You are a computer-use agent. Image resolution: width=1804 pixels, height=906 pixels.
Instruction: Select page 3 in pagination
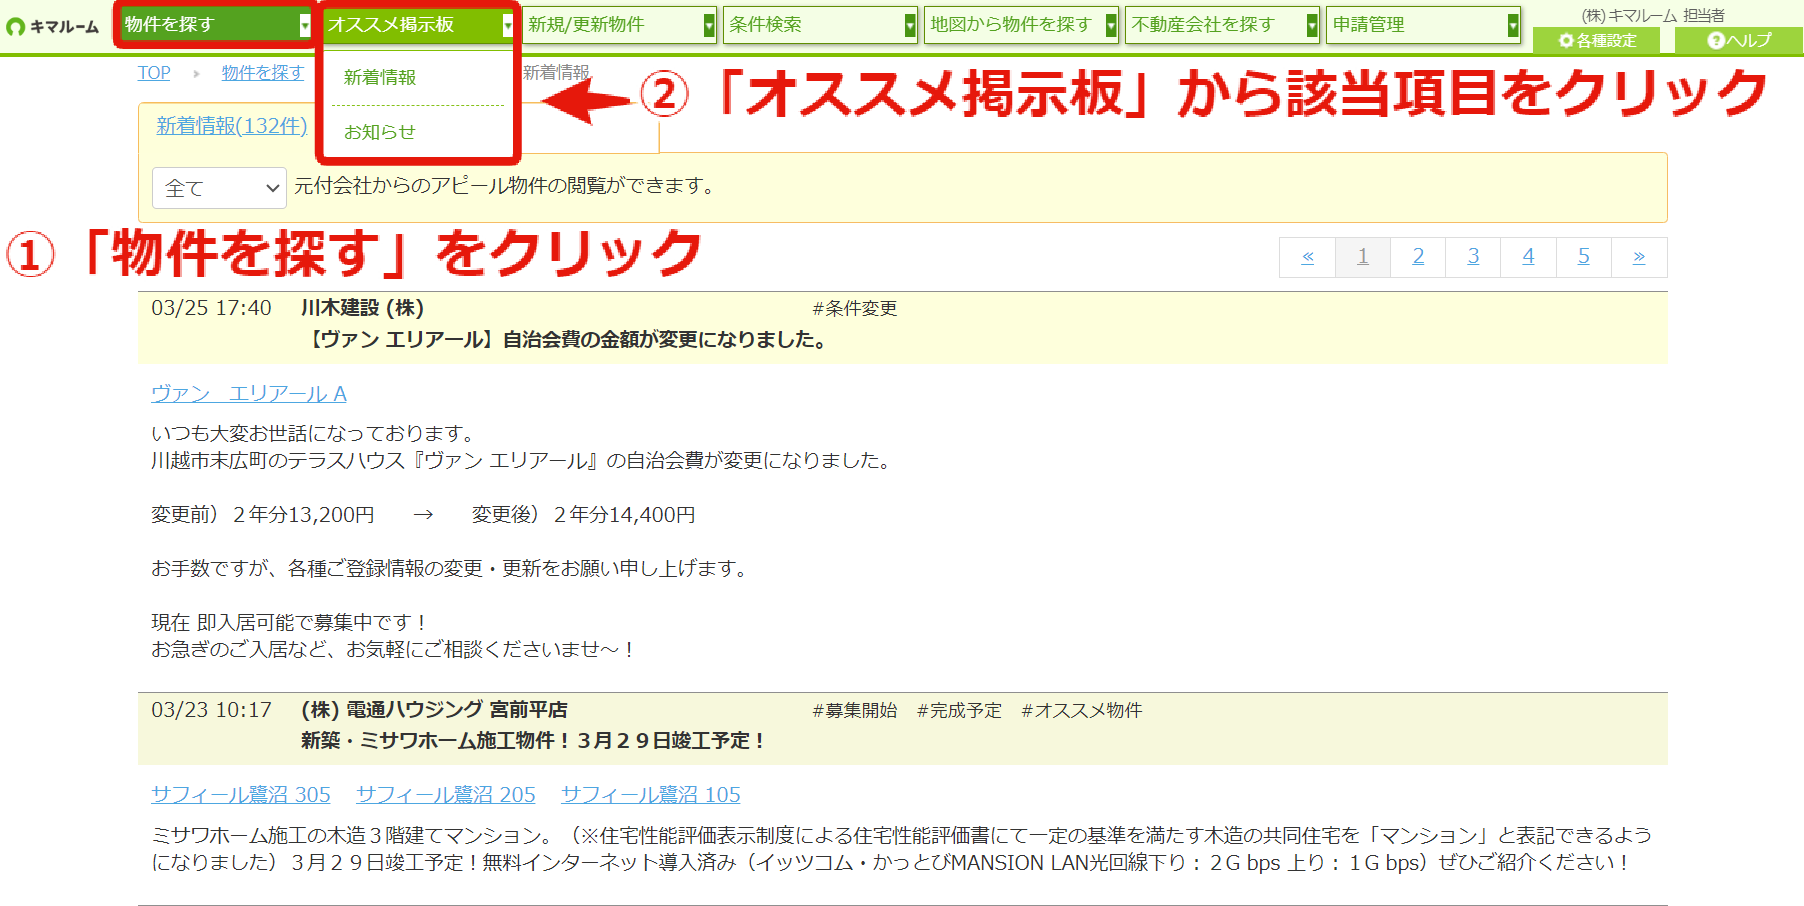coord(1473,257)
